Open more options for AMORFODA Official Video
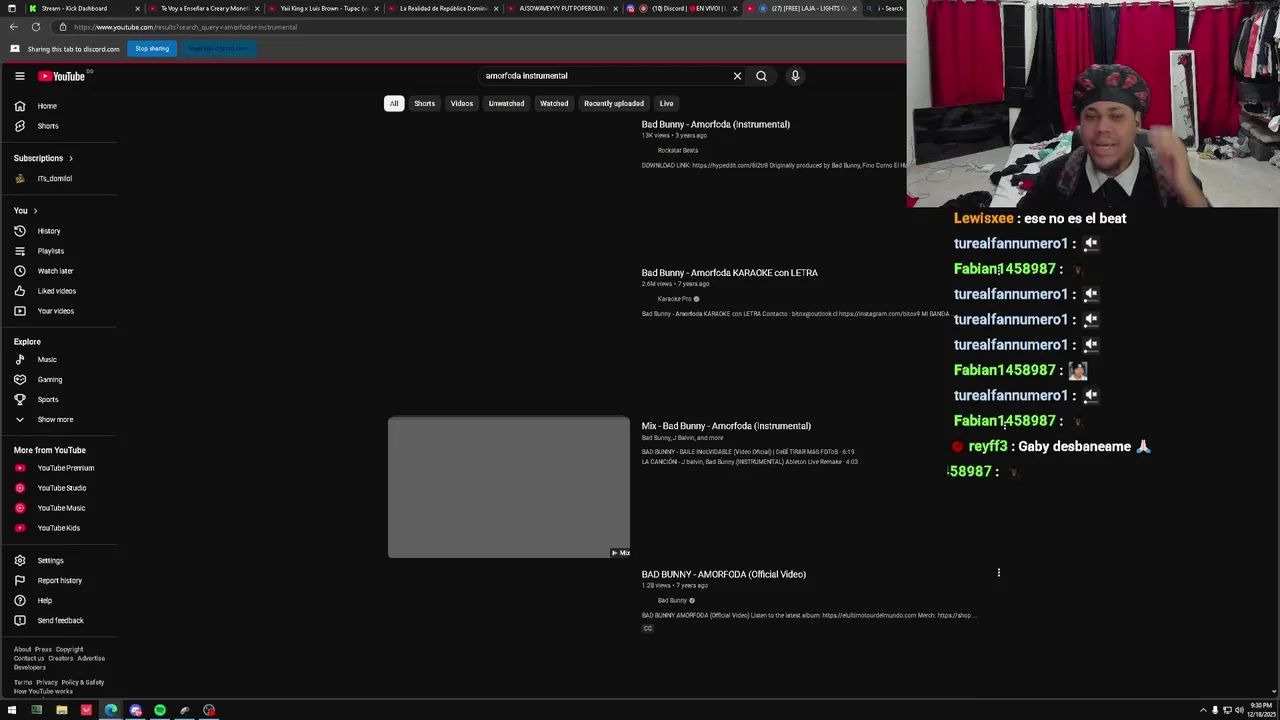Viewport: 1280px width, 720px height. tap(998, 573)
